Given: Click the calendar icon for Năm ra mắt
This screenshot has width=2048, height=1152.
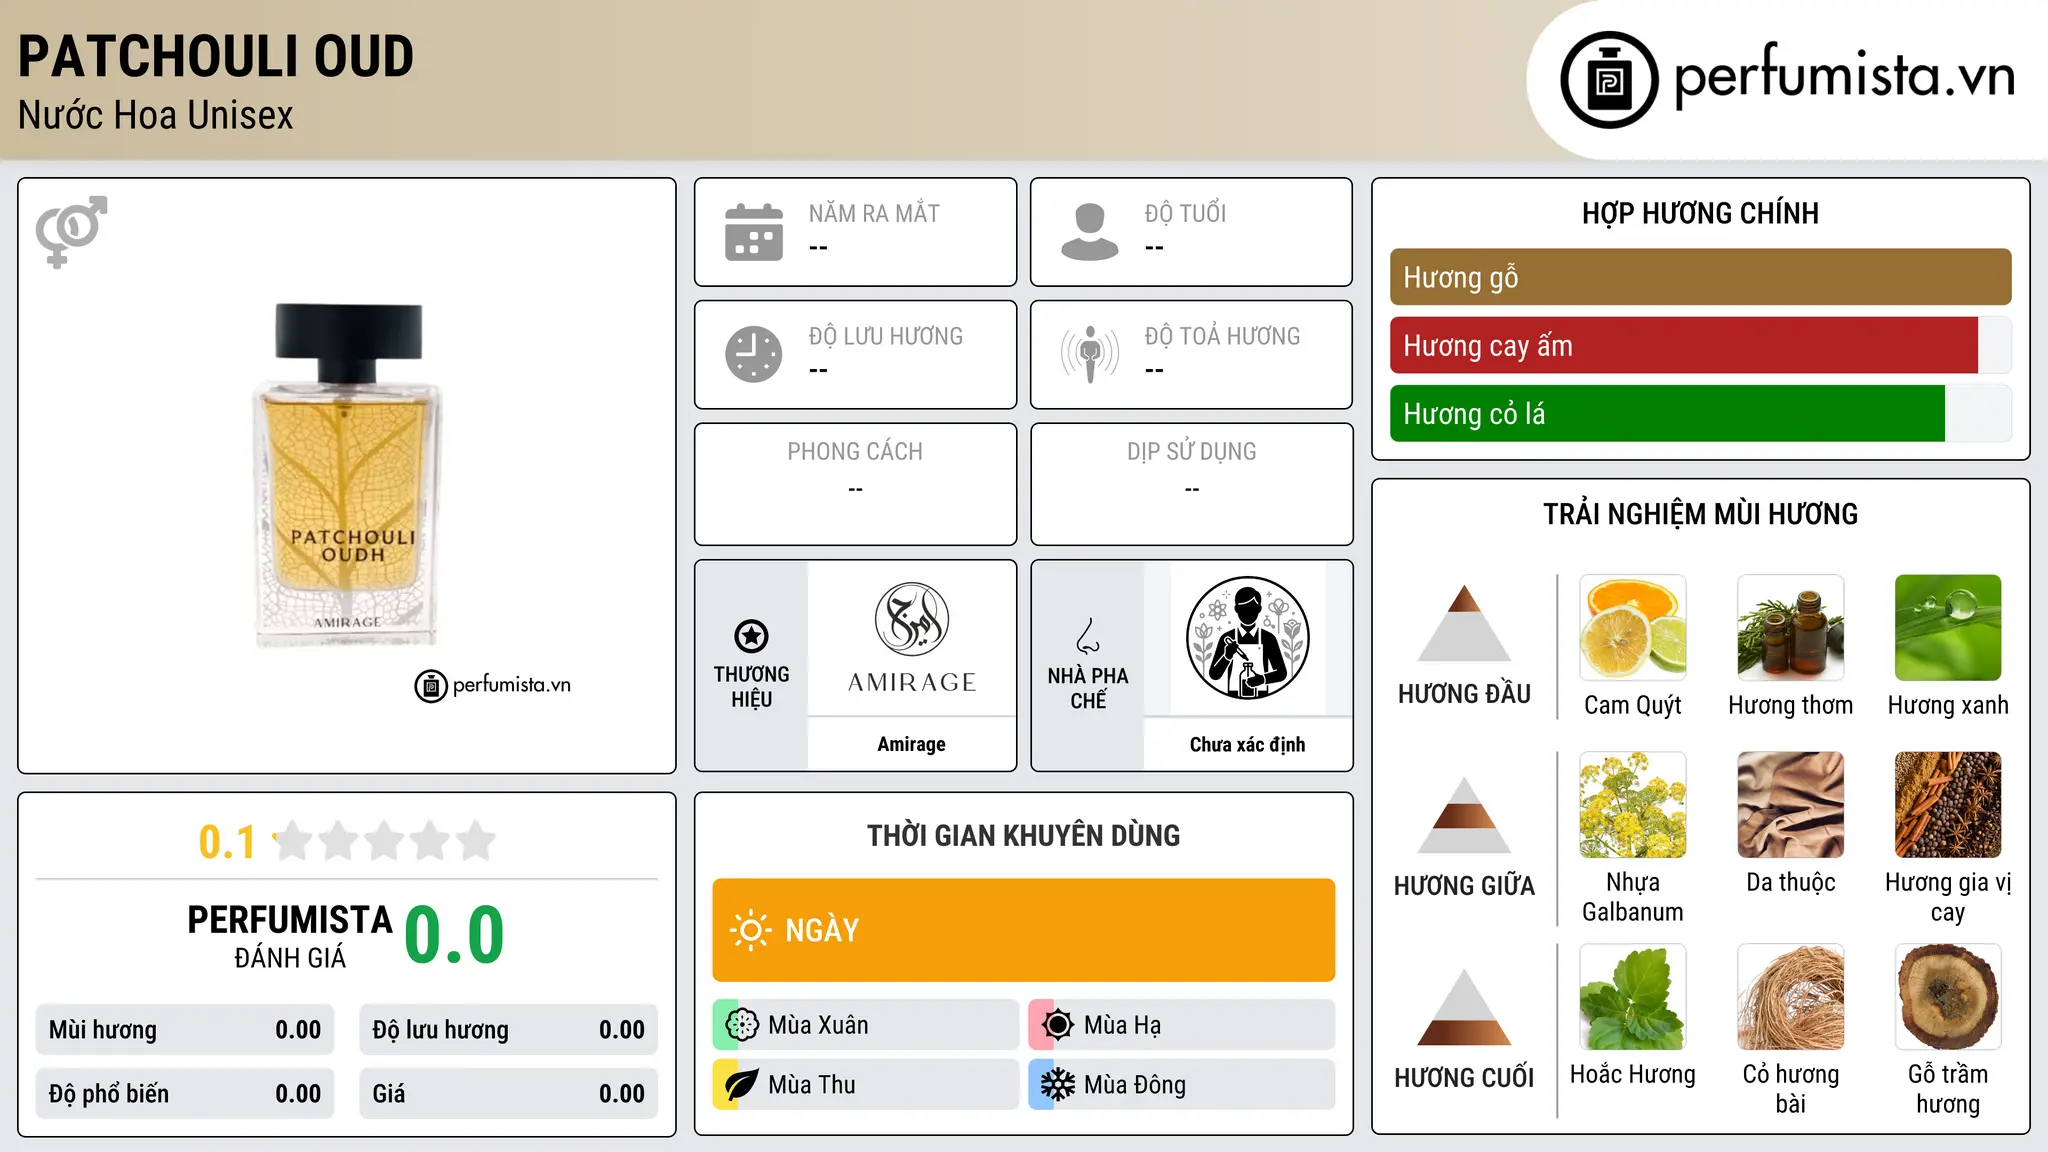Looking at the screenshot, I should click(x=754, y=232).
